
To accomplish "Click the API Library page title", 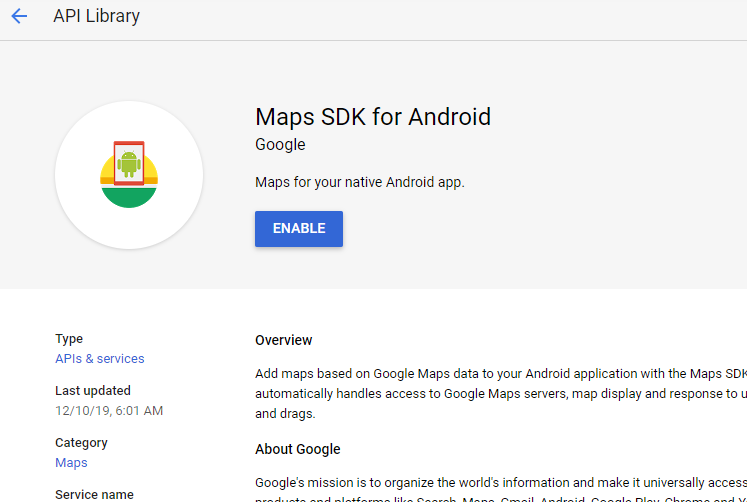I will coord(97,16).
